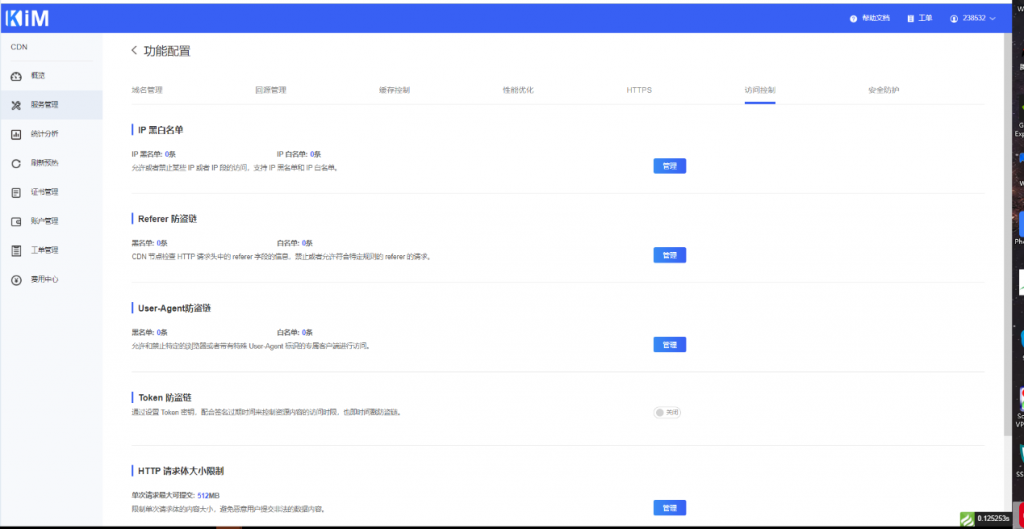Open 服务管理 via its wrench icon

click(16, 105)
